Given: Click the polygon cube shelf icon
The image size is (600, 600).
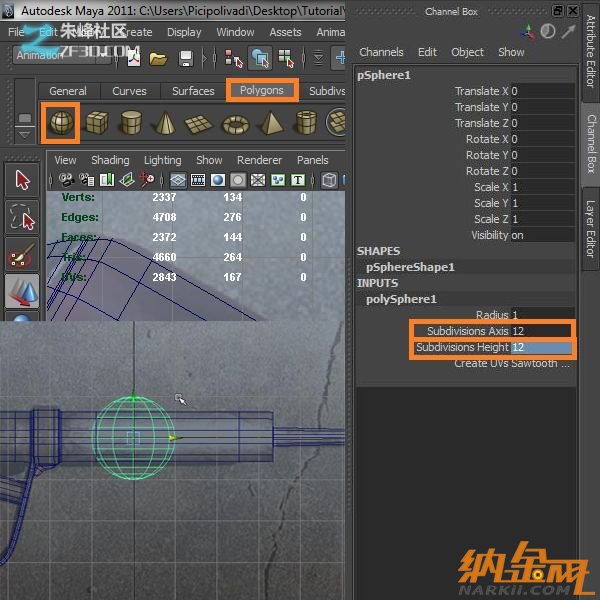Looking at the screenshot, I should coord(96,123).
